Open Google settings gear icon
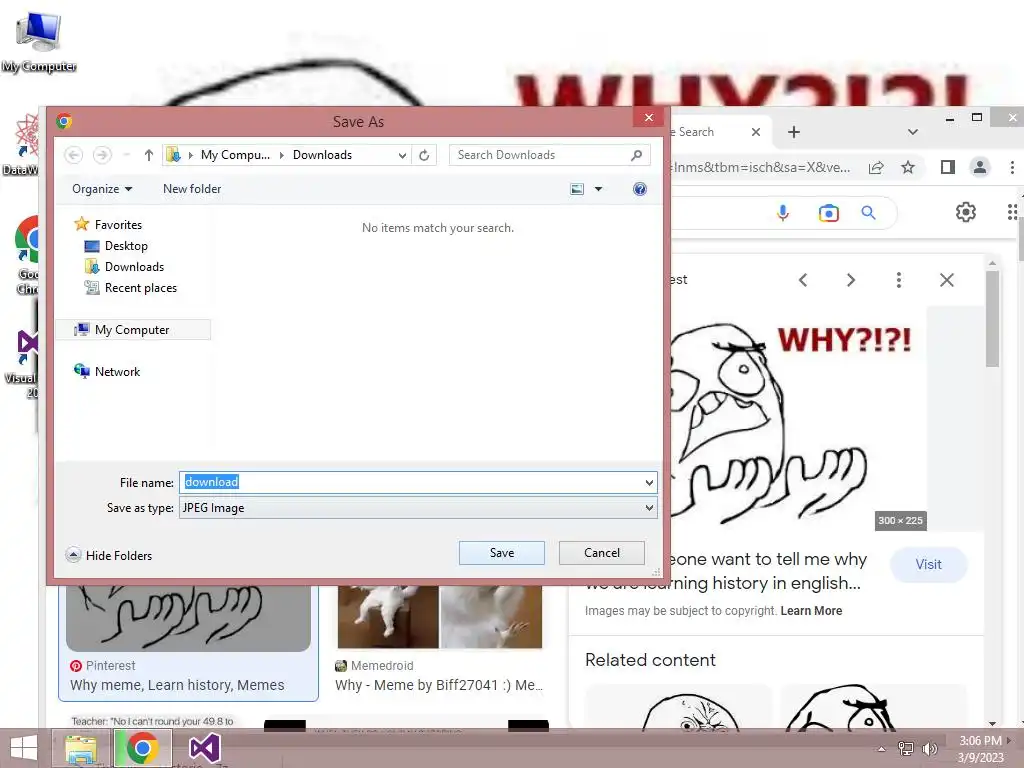Viewport: 1024px width, 768px height. 966,212
